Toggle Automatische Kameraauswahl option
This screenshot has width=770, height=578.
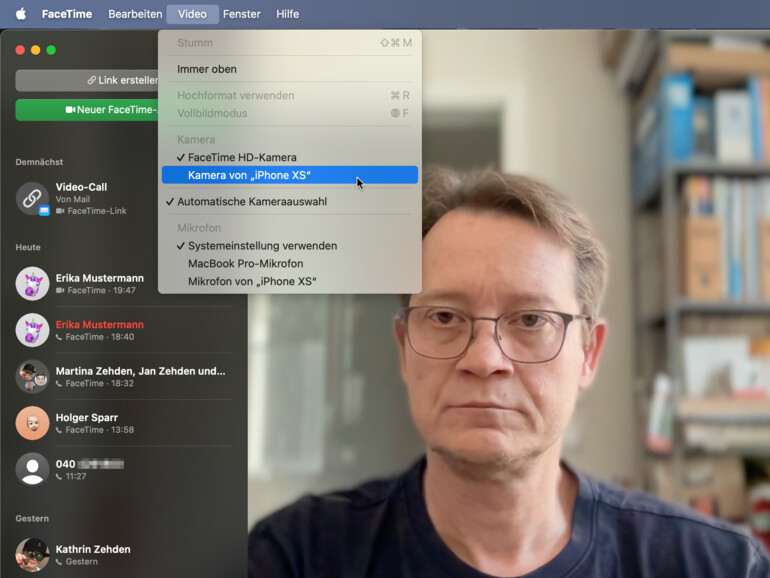tap(290, 201)
